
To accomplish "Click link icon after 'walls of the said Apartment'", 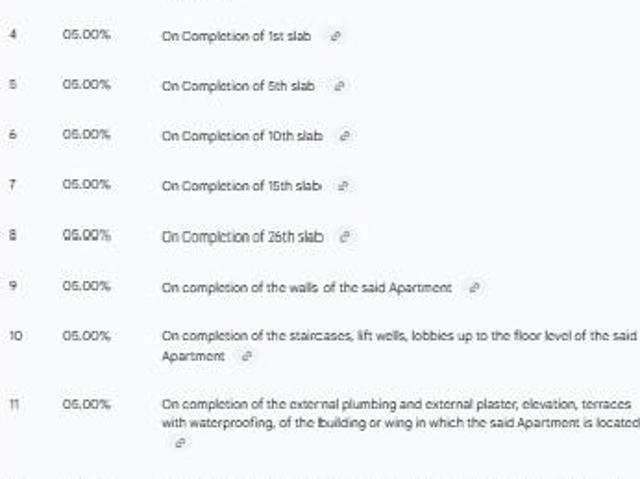I will [474, 287].
